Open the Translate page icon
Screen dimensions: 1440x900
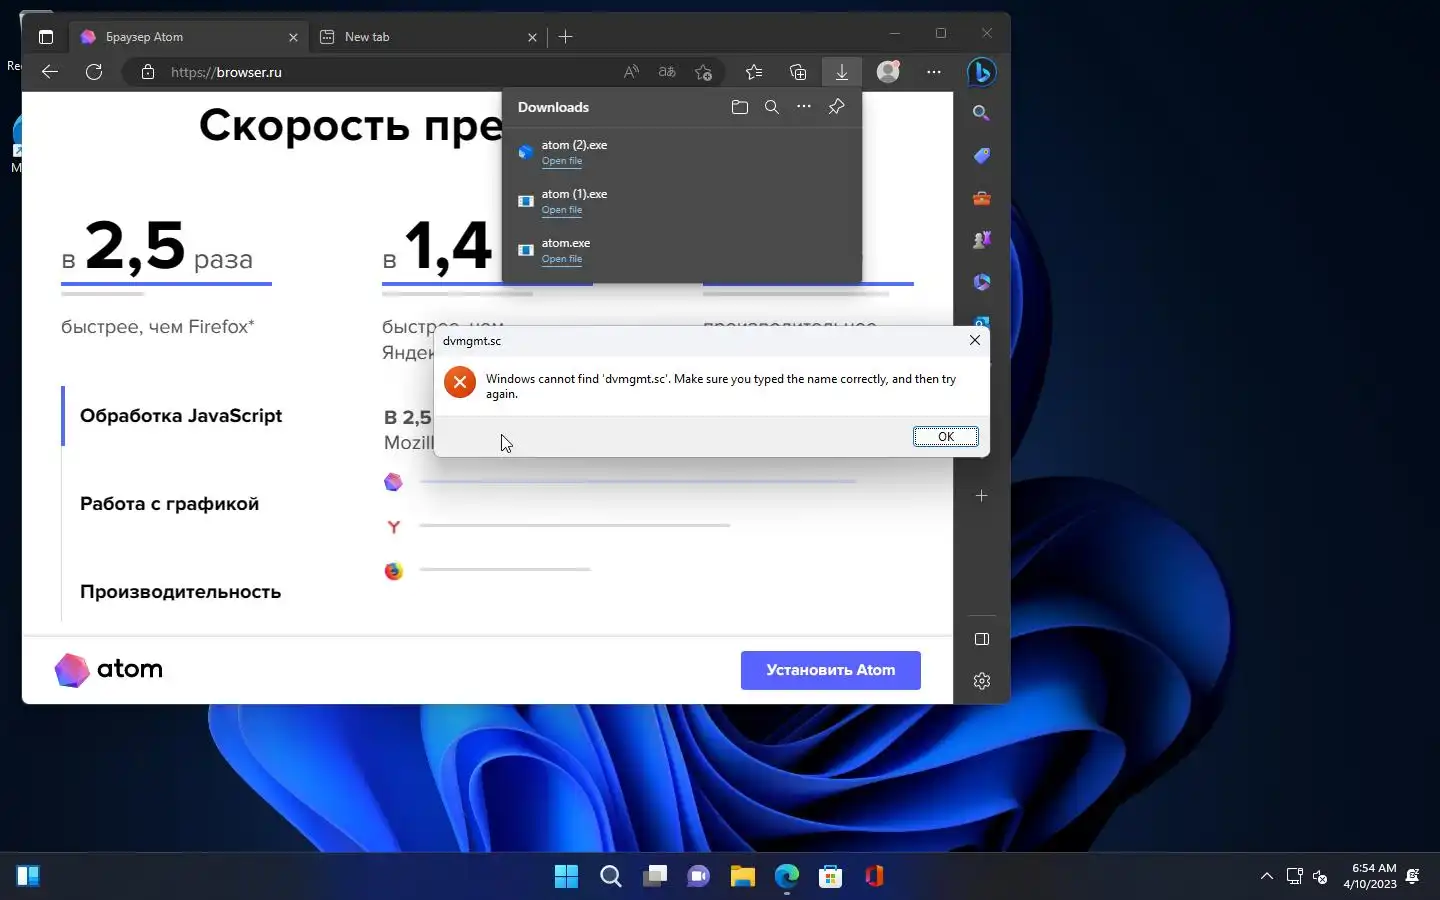click(667, 72)
